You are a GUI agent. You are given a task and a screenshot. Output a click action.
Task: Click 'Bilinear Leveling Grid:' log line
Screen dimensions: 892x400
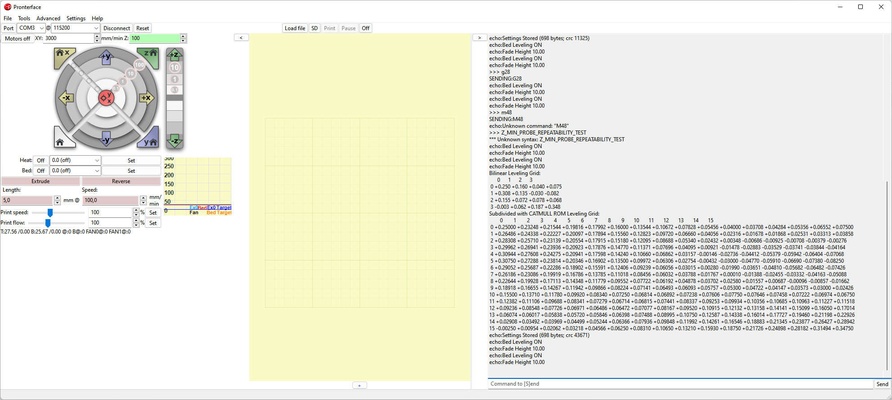click(x=515, y=173)
